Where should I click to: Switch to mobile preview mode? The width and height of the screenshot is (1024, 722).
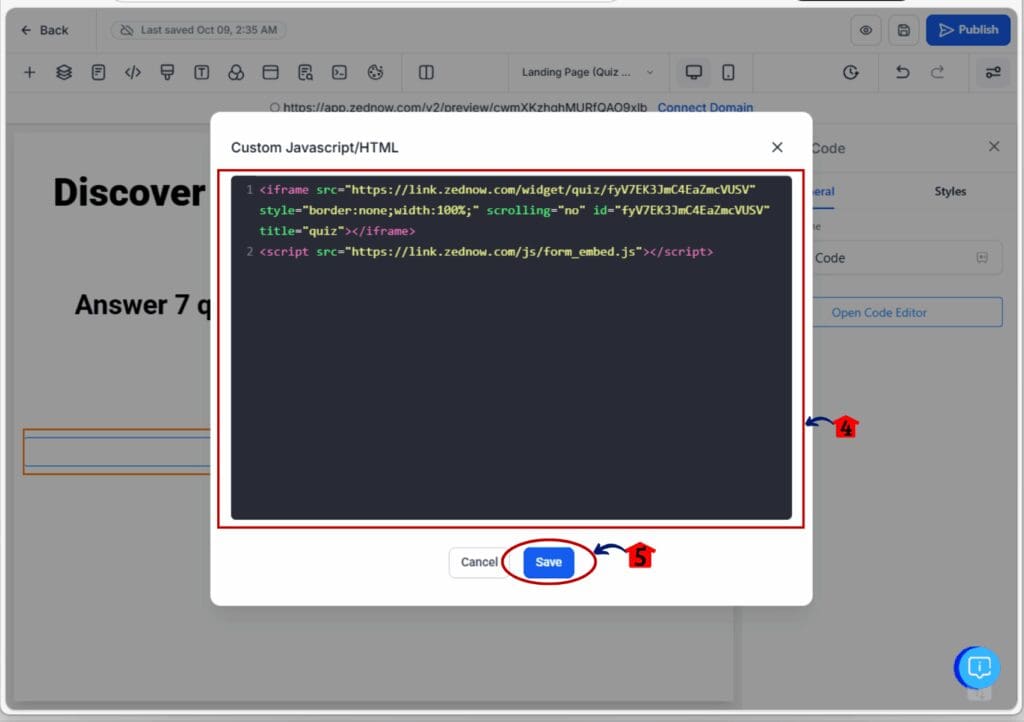pyautogui.click(x=730, y=72)
